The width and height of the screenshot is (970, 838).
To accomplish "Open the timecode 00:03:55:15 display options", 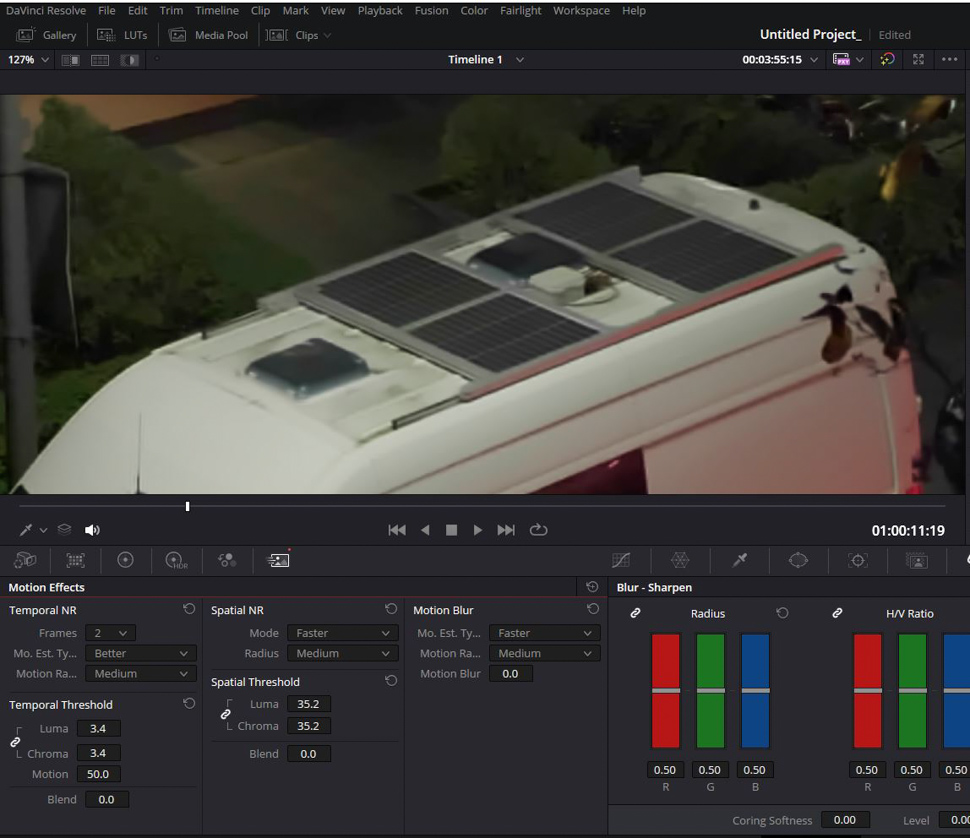I will click(x=814, y=60).
